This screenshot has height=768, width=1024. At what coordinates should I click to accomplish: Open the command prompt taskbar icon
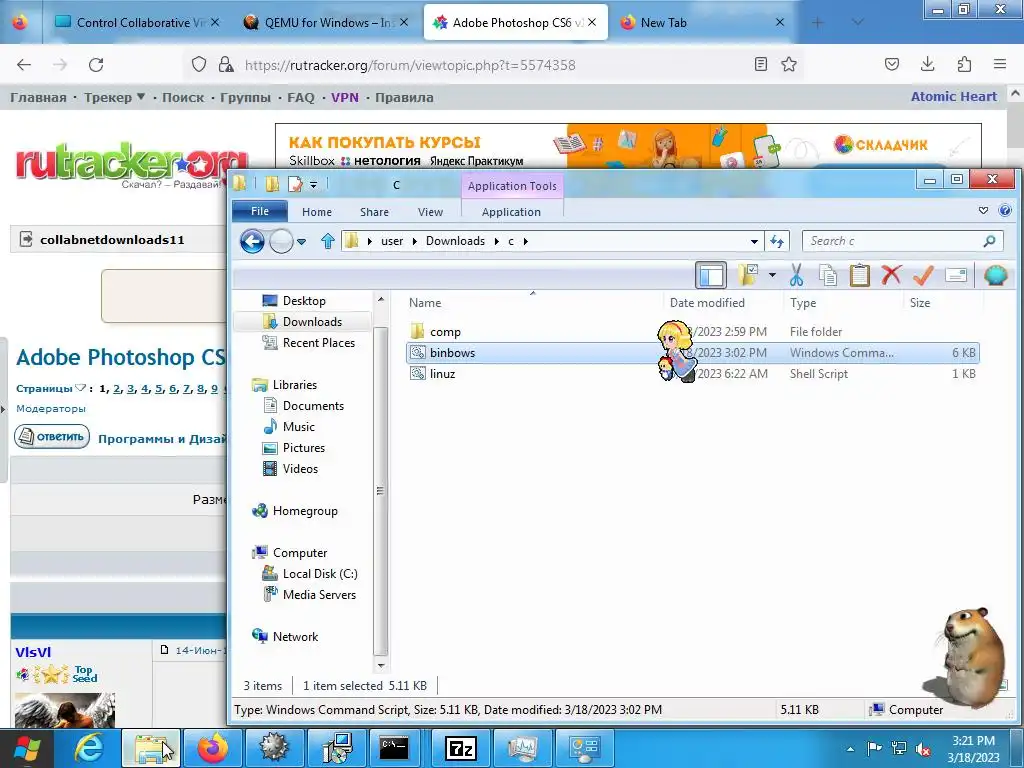click(394, 748)
